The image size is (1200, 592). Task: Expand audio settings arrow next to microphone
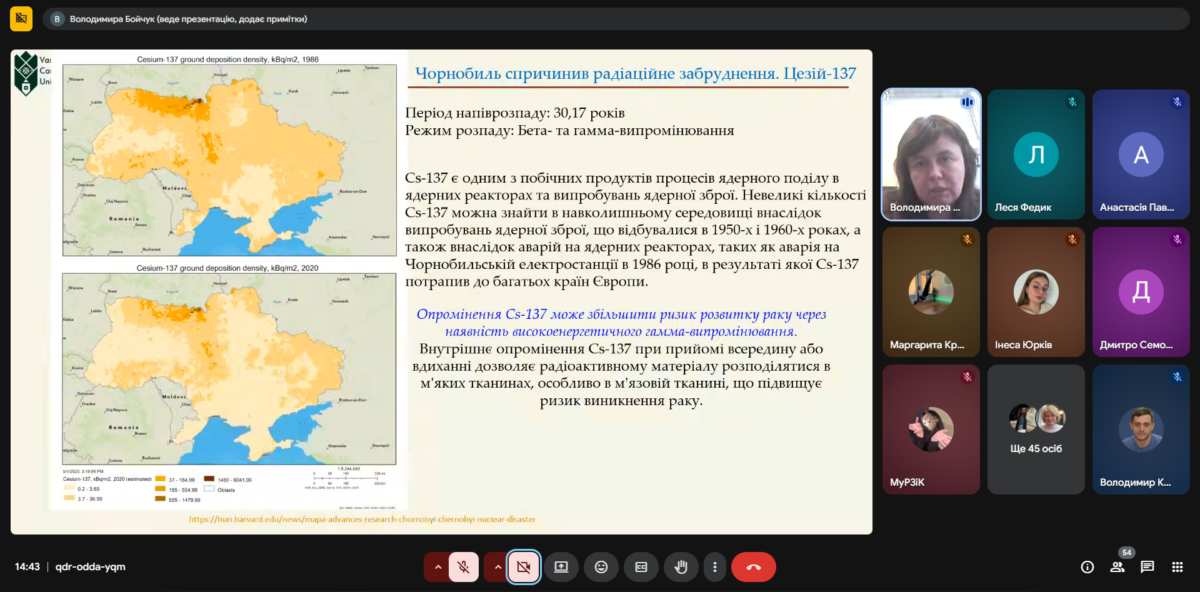click(x=436, y=567)
